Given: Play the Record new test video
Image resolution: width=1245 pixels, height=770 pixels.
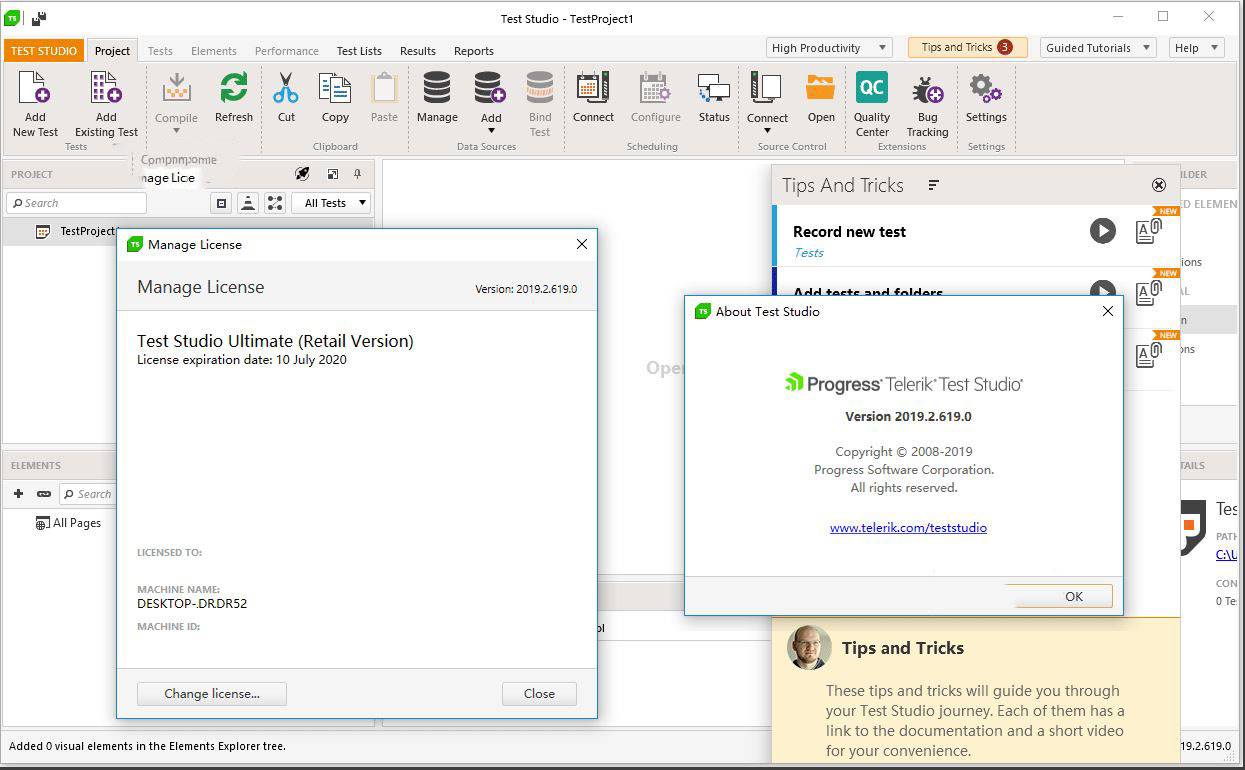Looking at the screenshot, I should coord(1102,231).
